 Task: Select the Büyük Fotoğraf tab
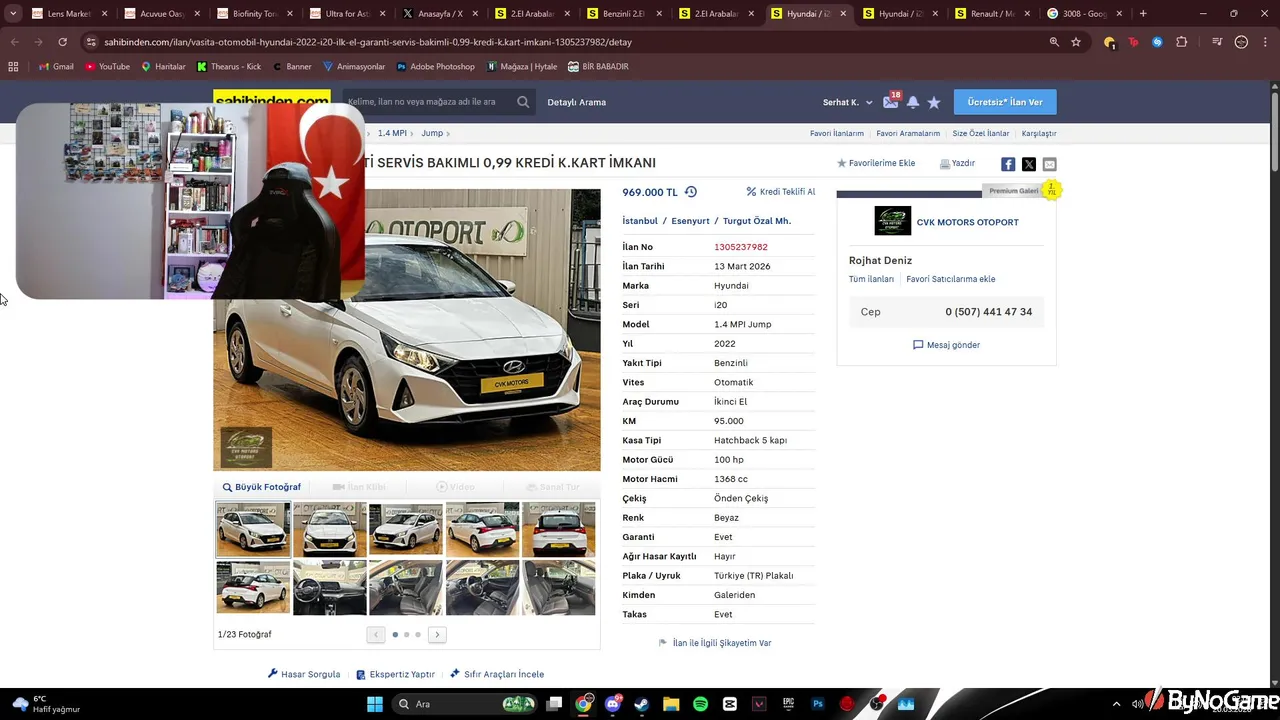(x=262, y=487)
